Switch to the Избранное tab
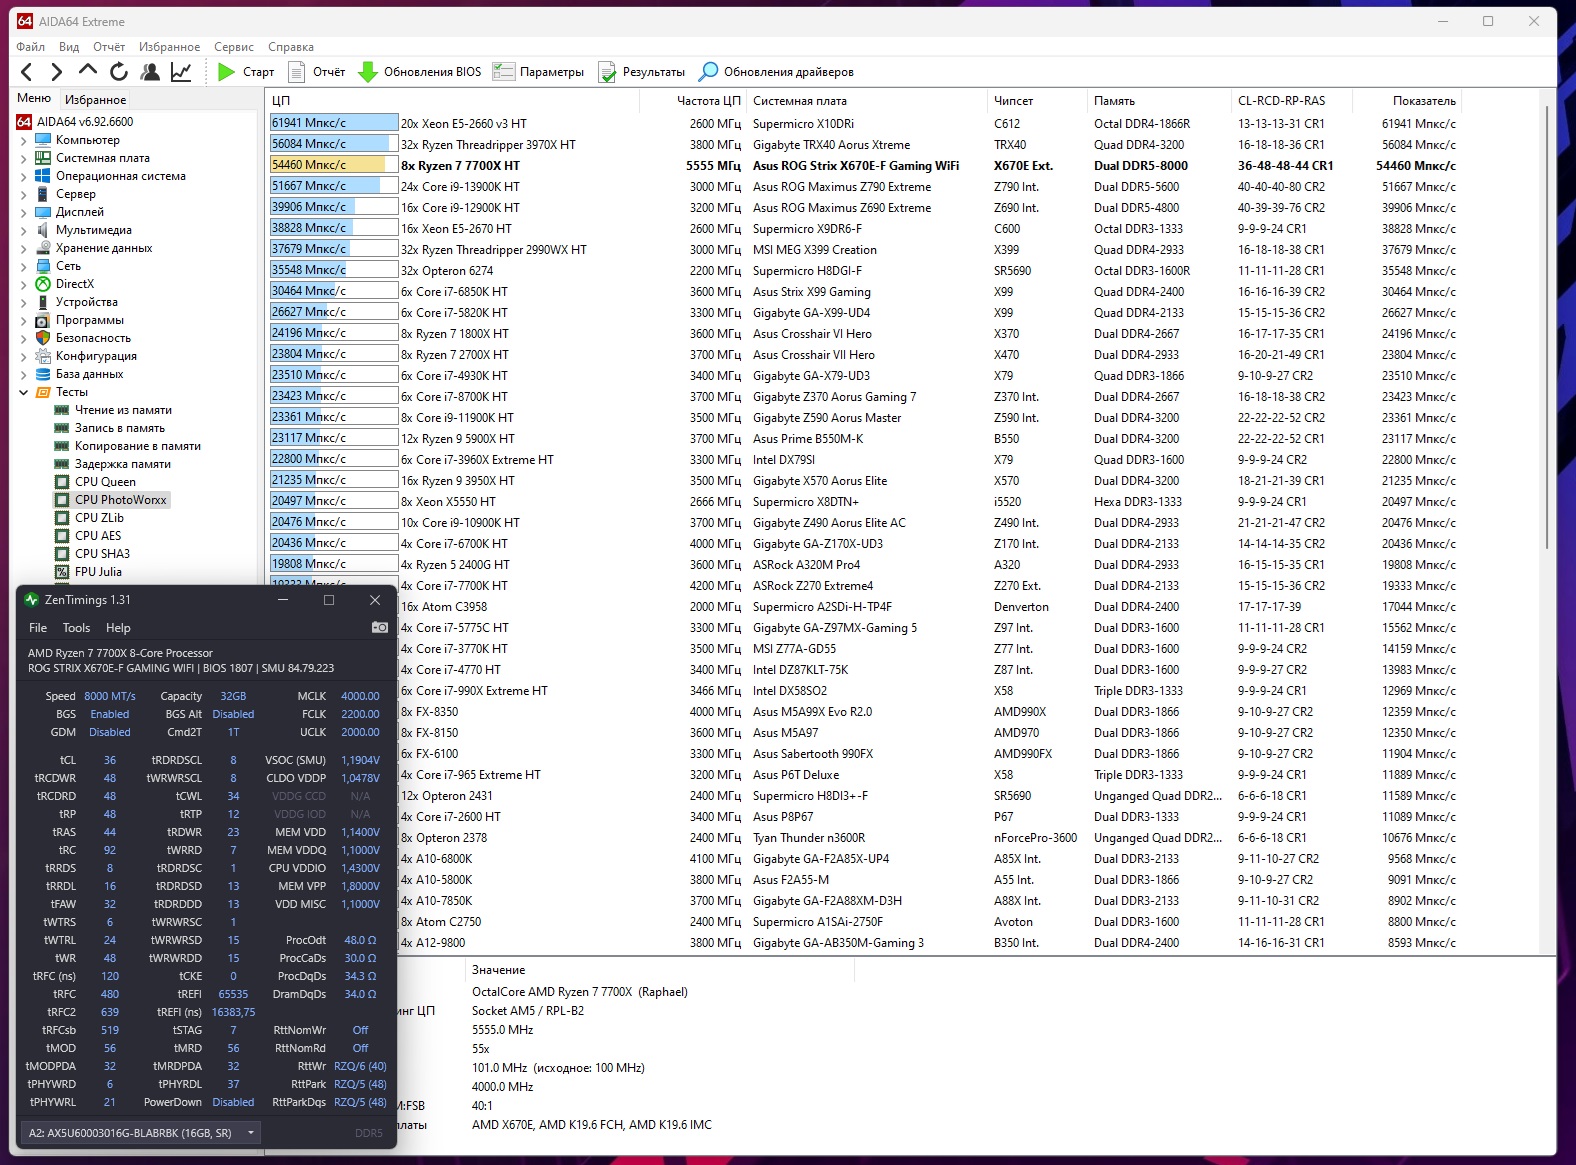This screenshot has width=1576, height=1165. pyautogui.click(x=96, y=100)
